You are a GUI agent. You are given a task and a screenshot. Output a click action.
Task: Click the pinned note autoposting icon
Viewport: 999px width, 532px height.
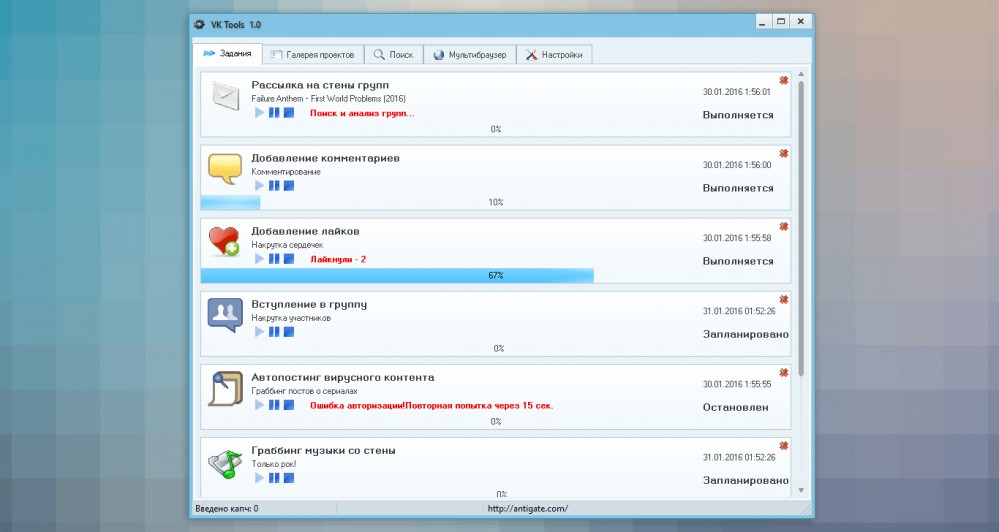(225, 389)
